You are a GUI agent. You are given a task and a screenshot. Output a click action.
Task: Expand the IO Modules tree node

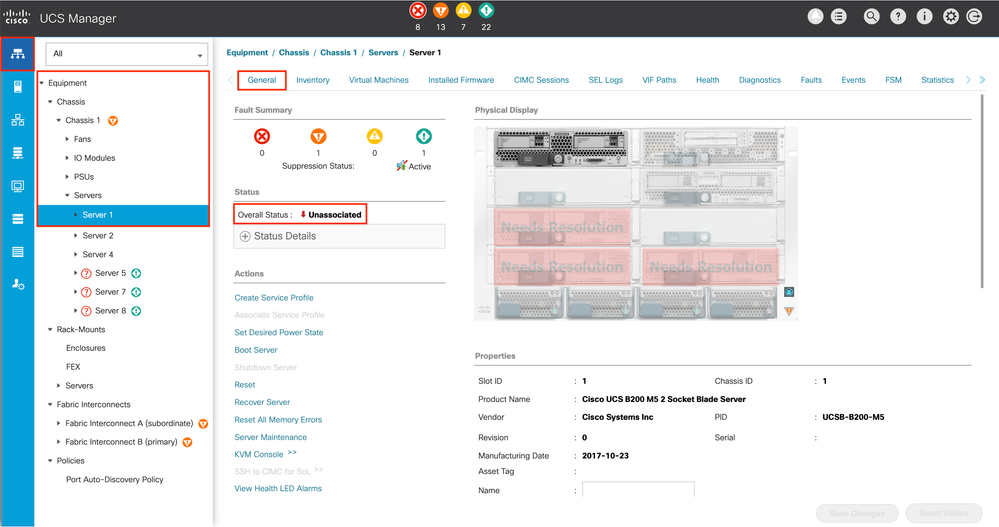[68, 158]
